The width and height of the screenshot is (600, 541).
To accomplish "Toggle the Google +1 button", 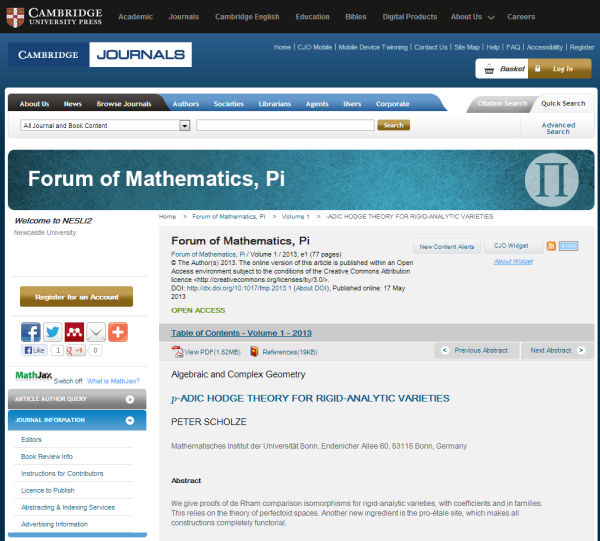I will point(76,351).
